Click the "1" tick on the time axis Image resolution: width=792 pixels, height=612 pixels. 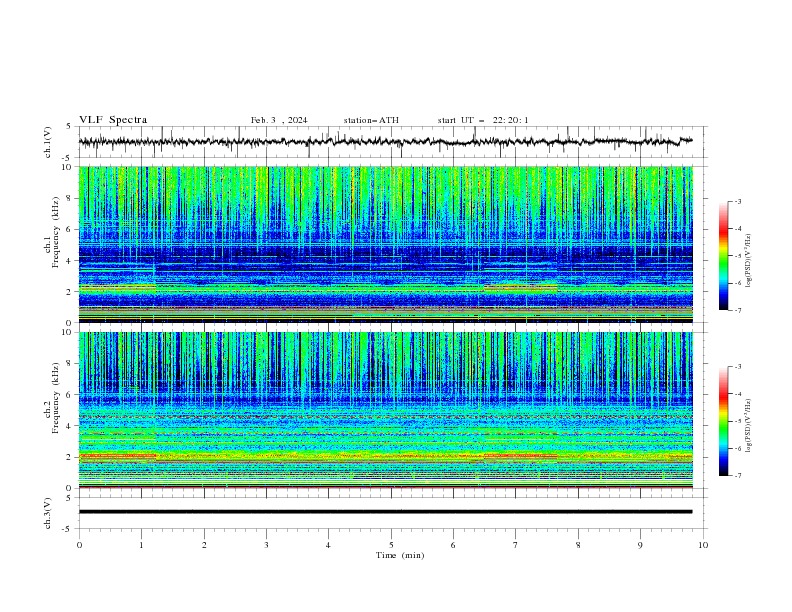(141, 545)
